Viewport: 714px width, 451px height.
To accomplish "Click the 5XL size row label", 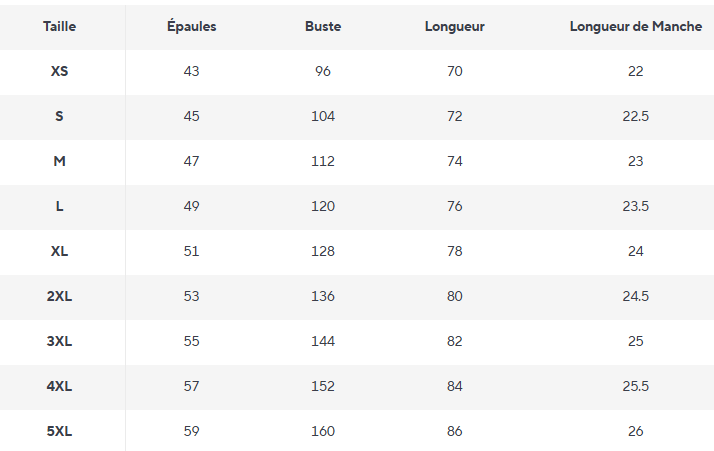I will coord(59,431).
